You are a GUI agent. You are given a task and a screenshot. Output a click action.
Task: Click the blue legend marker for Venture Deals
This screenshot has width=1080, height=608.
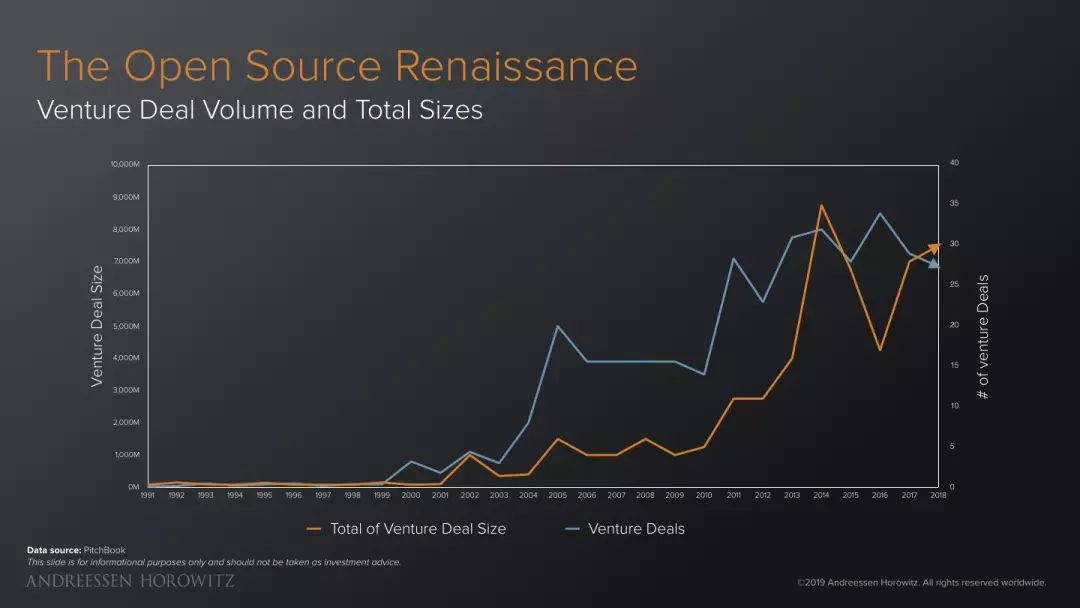(572, 529)
